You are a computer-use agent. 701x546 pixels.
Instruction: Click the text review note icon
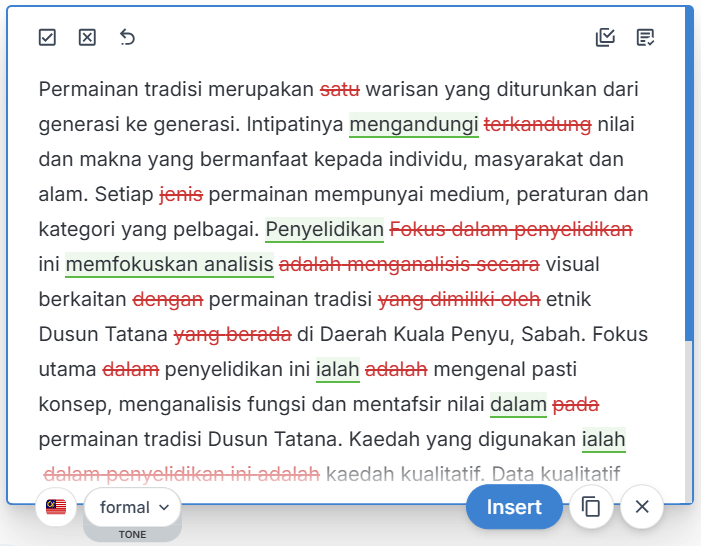[646, 38]
